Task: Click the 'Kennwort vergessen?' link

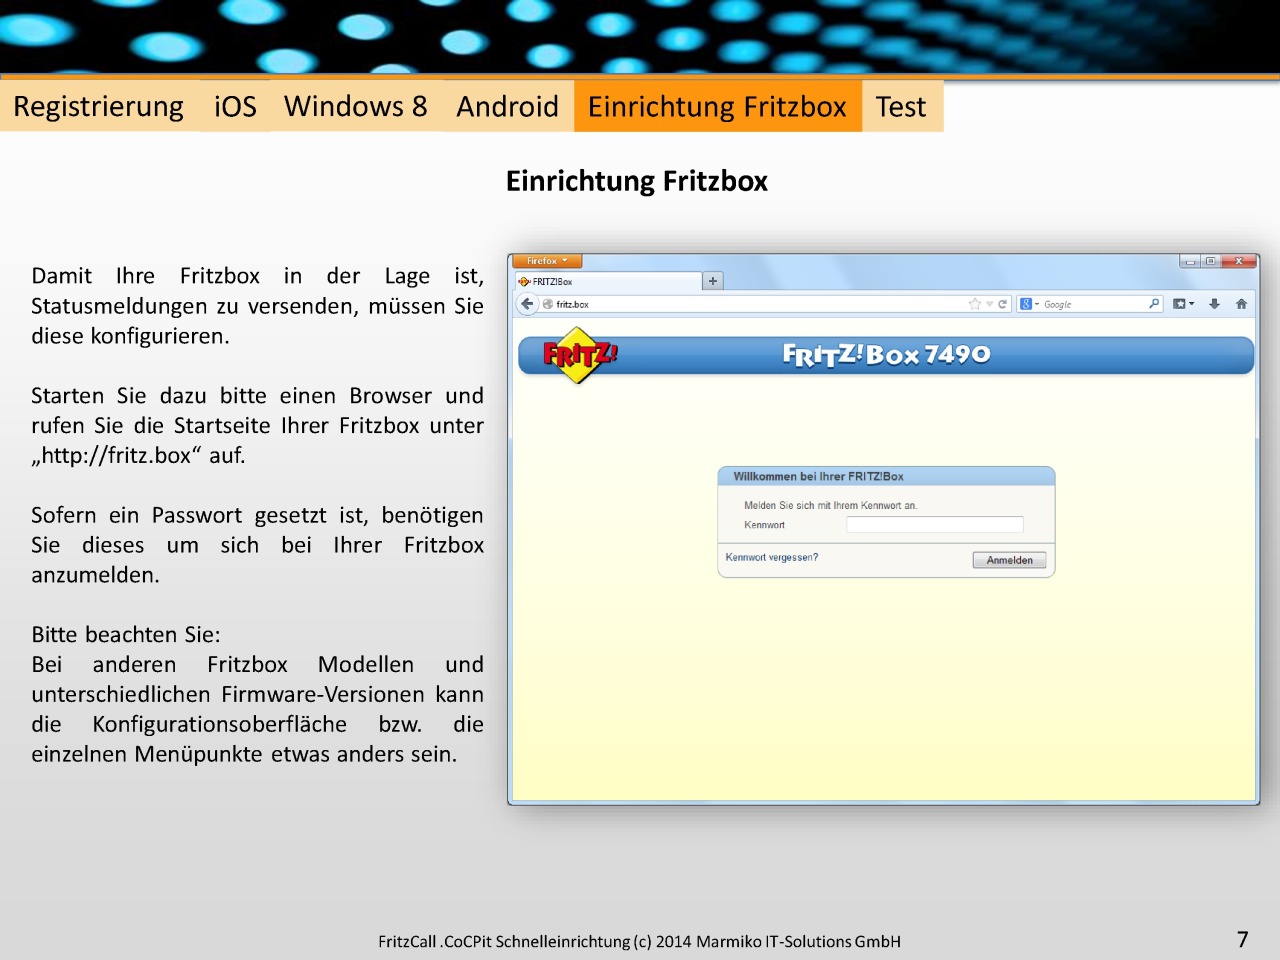Action: (771, 558)
